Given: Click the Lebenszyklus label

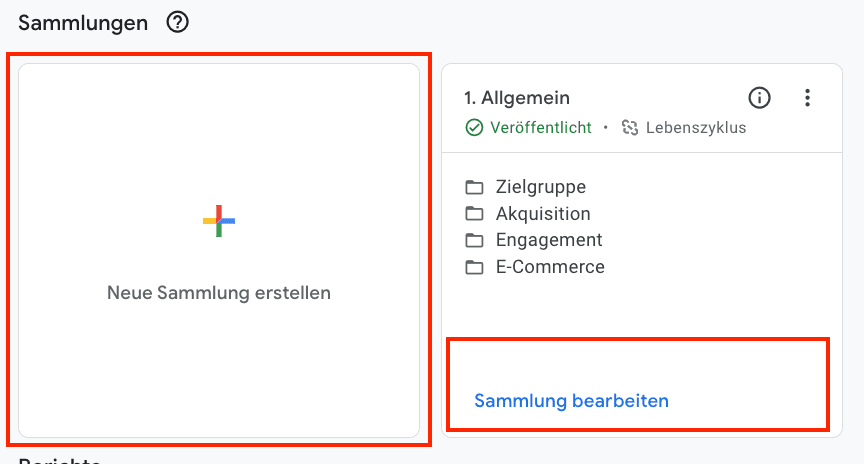Looking at the screenshot, I should point(696,127).
